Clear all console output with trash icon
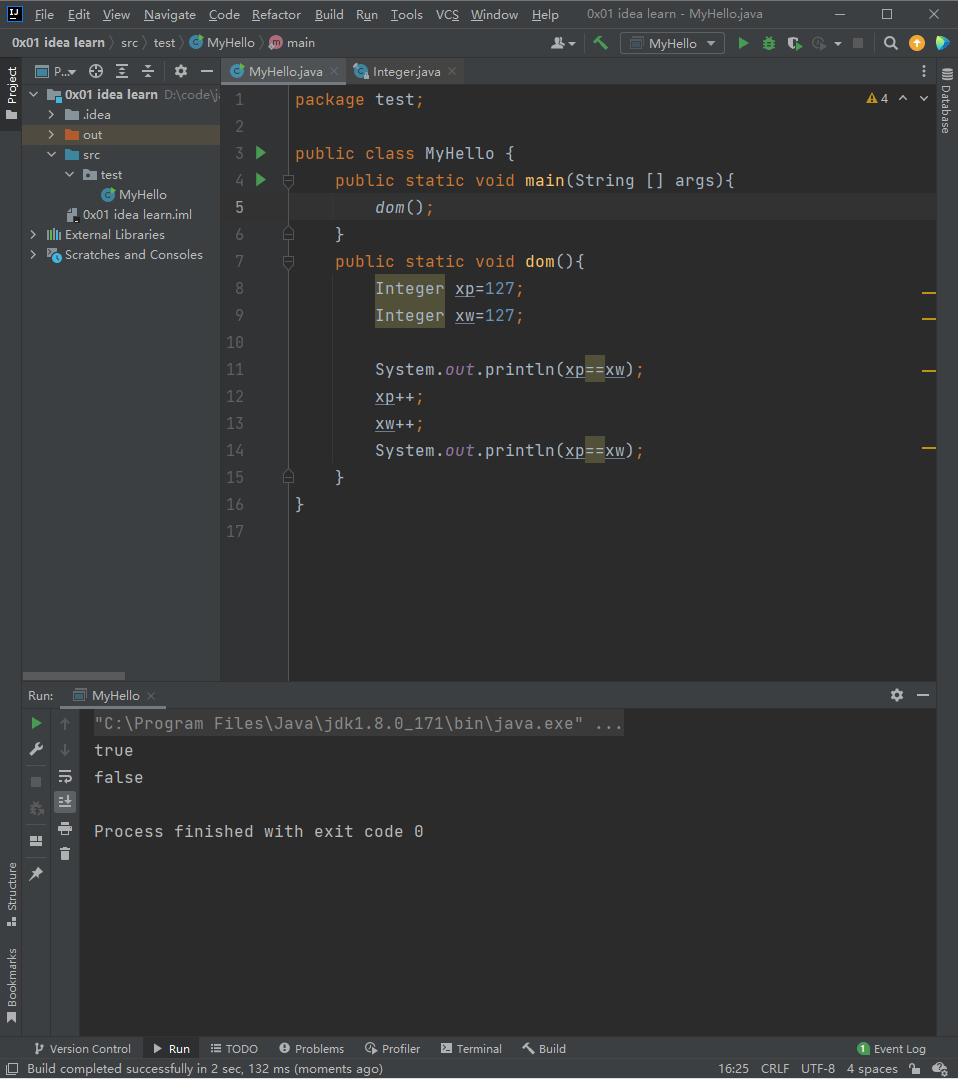Image resolution: width=958 pixels, height=1079 pixels. click(x=65, y=854)
